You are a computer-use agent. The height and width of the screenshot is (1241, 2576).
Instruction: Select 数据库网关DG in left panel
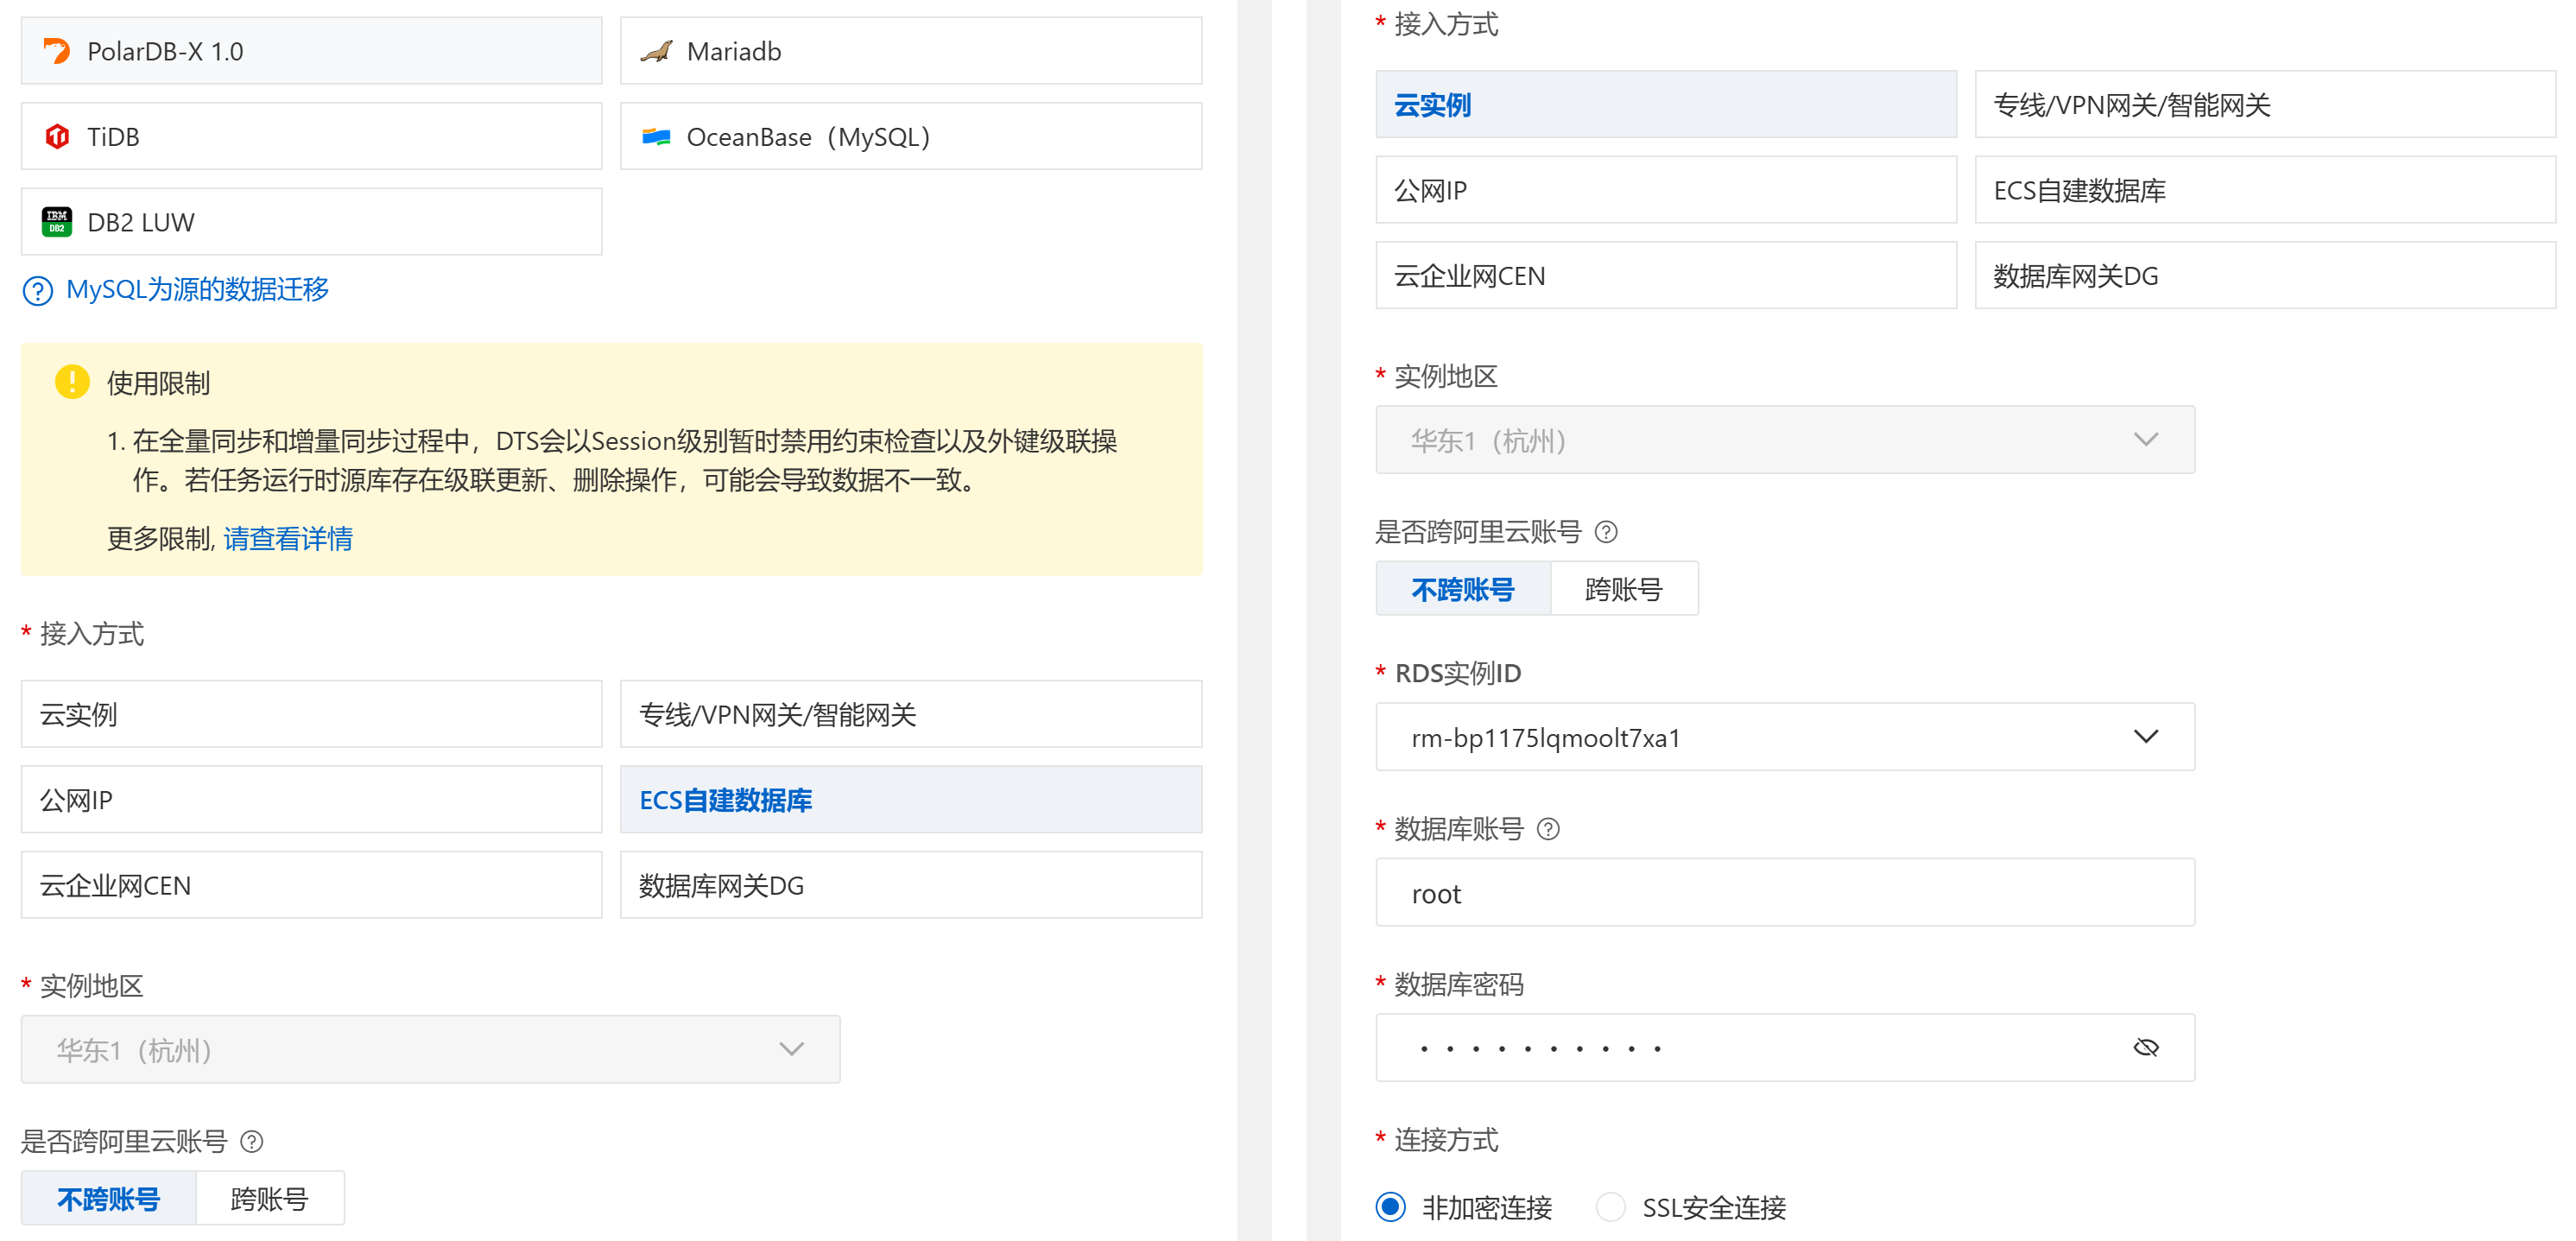910,885
